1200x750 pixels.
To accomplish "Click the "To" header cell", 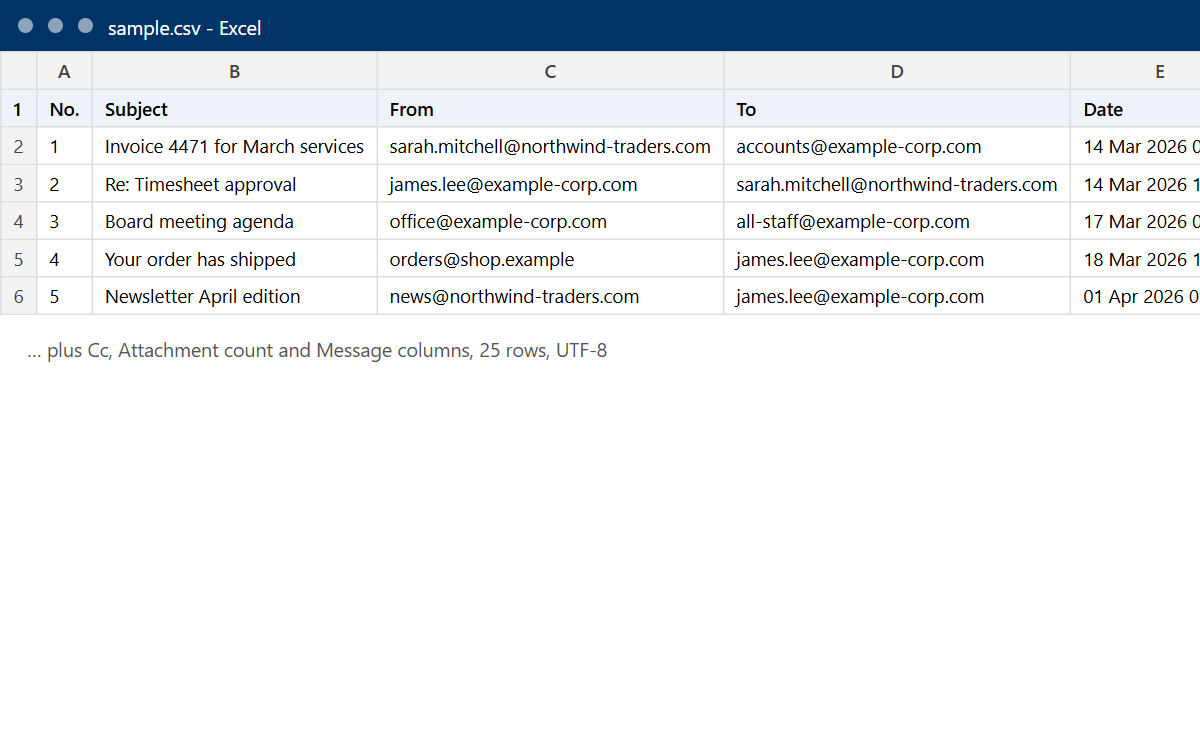I will 897,109.
